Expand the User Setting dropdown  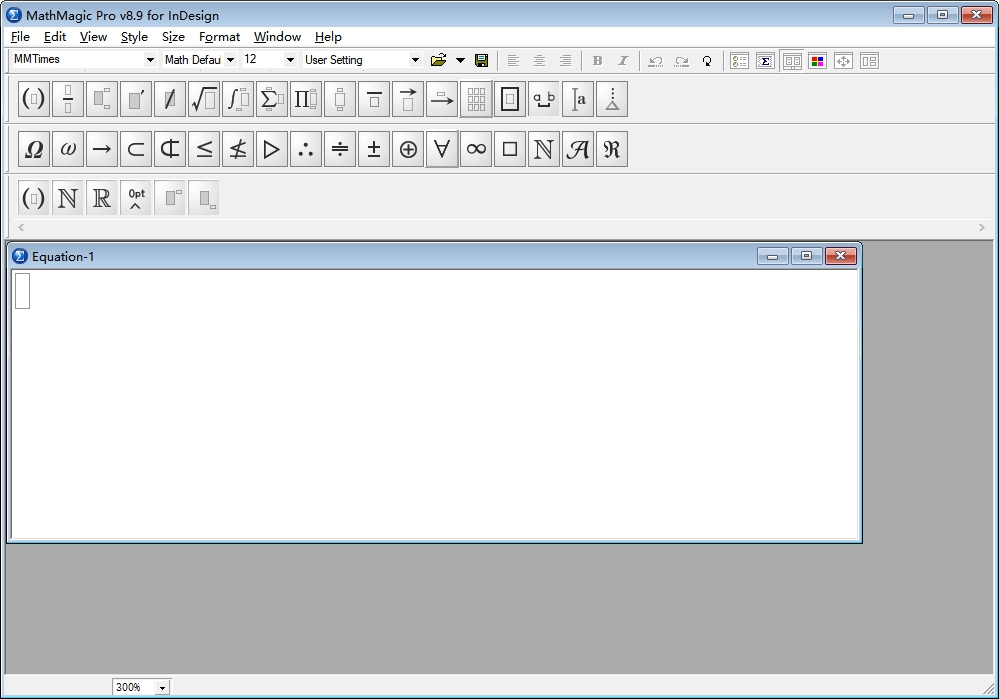tap(415, 60)
